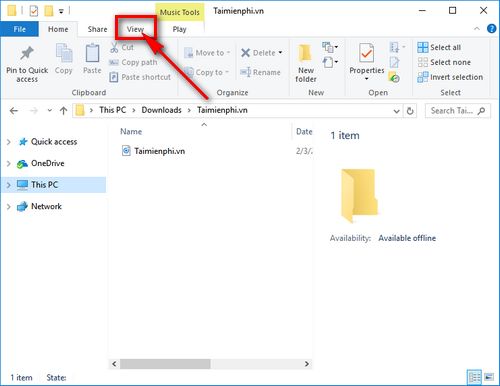This screenshot has height=386, width=500.
Task: Select Quick access in navigation pane
Action: point(54,142)
